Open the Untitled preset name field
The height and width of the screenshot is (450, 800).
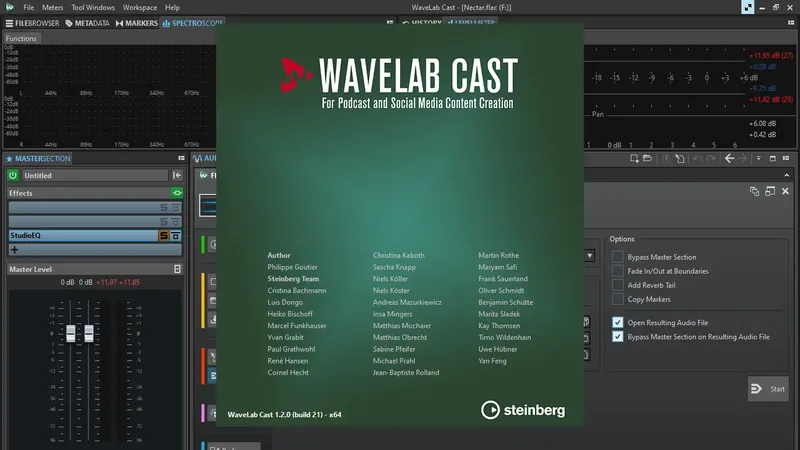point(94,175)
